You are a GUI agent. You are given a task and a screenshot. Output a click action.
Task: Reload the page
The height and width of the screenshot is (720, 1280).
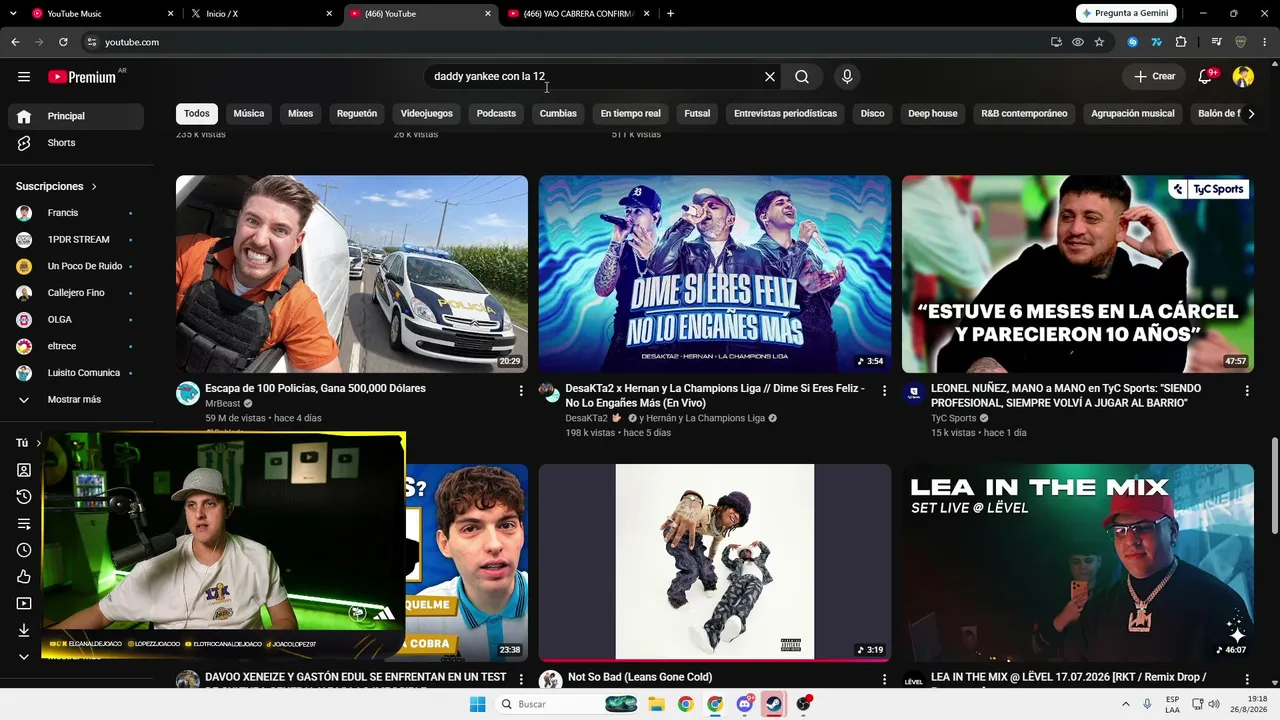click(63, 42)
